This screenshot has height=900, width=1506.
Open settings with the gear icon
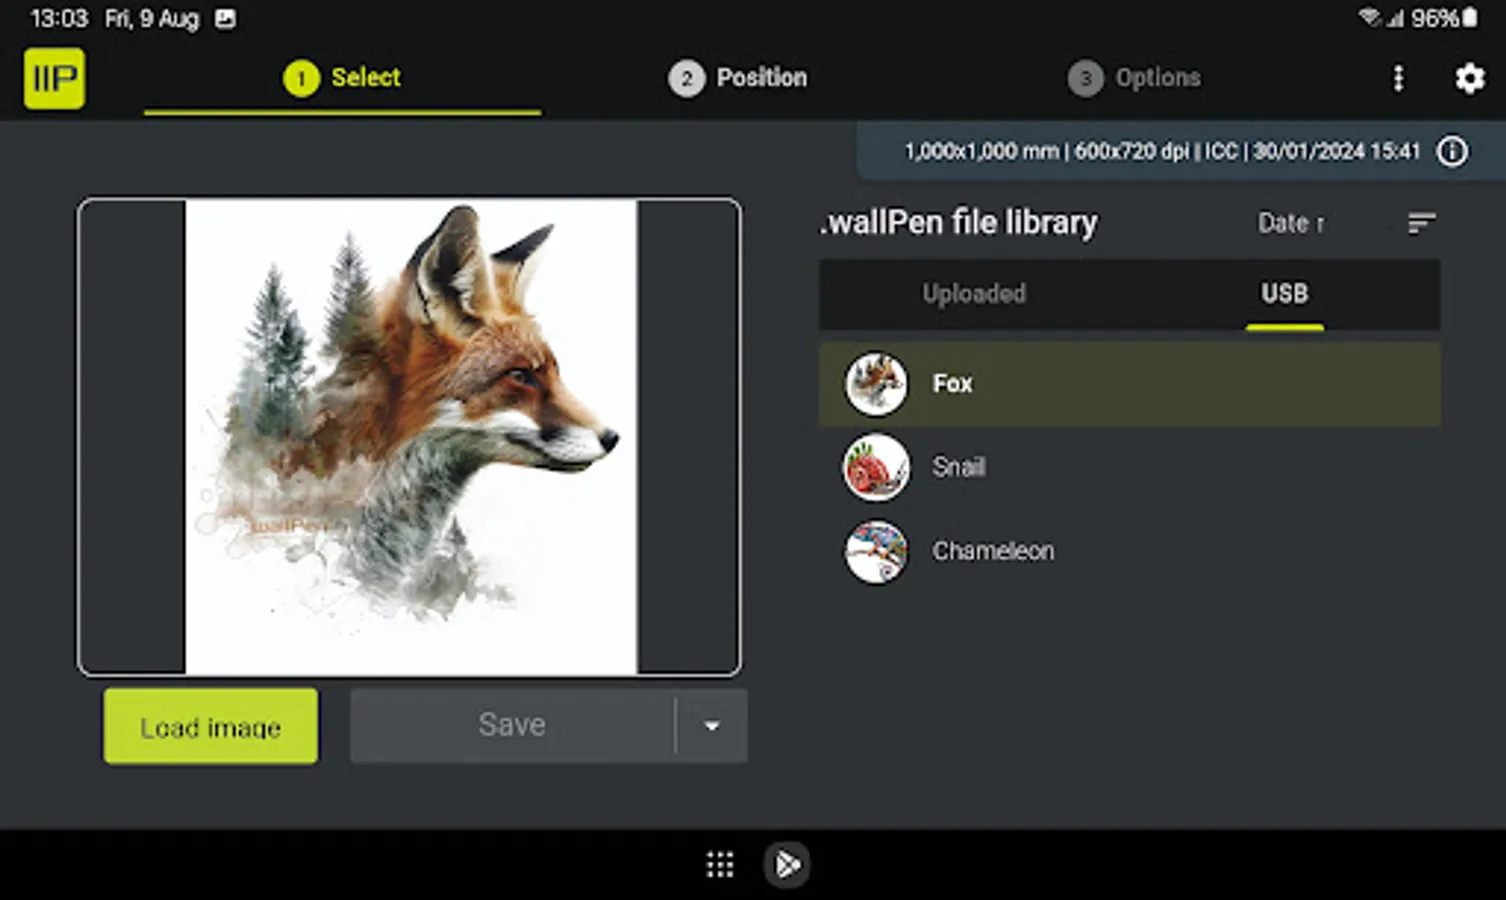coord(1469,78)
